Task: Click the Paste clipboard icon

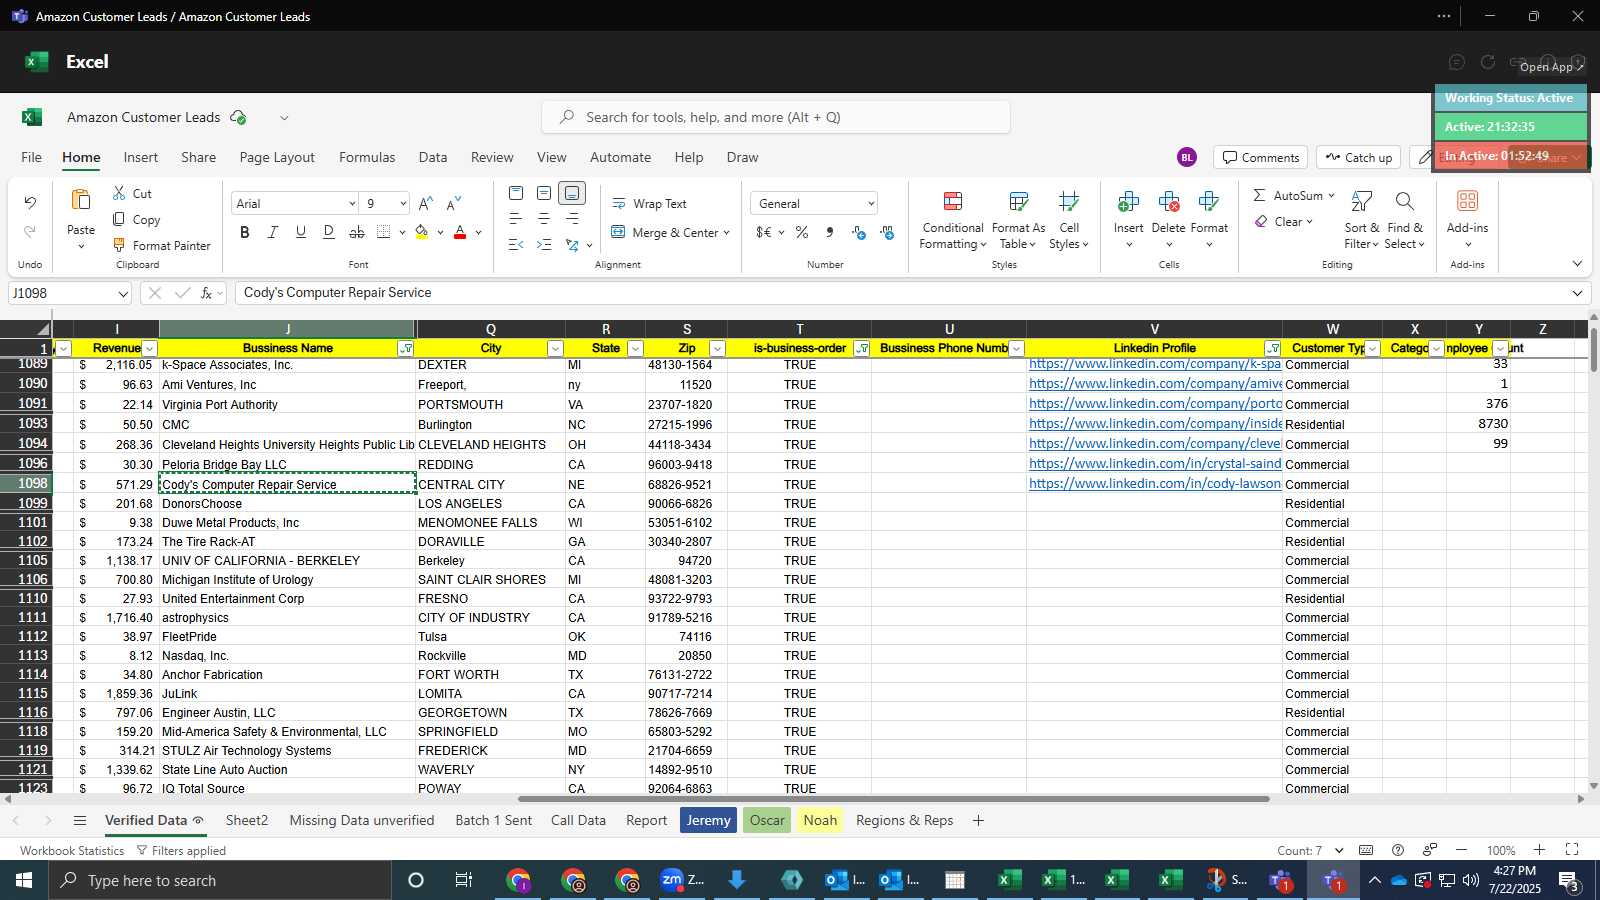Action: pyautogui.click(x=81, y=200)
